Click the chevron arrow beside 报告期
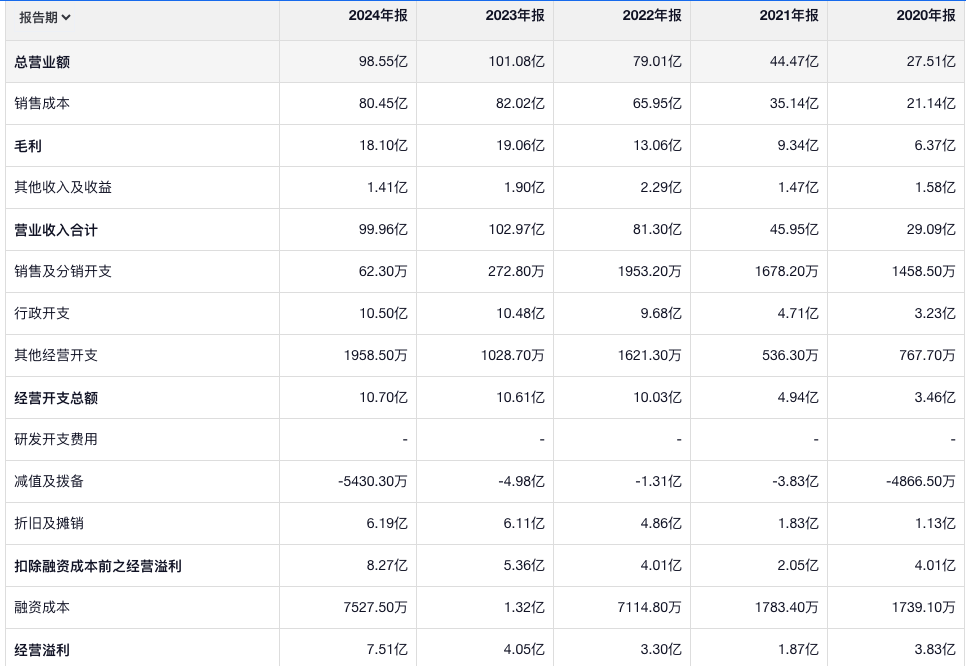This screenshot has height=666, width=966. (66, 17)
